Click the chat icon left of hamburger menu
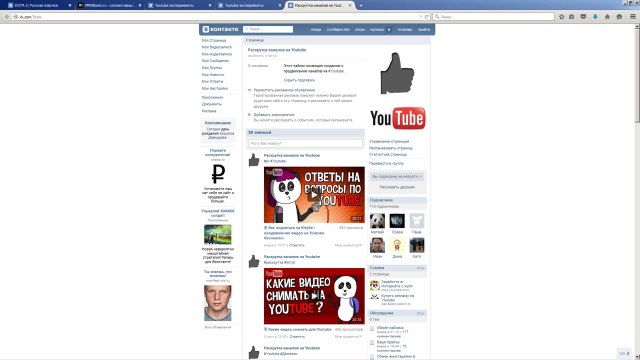 [x=619, y=17]
